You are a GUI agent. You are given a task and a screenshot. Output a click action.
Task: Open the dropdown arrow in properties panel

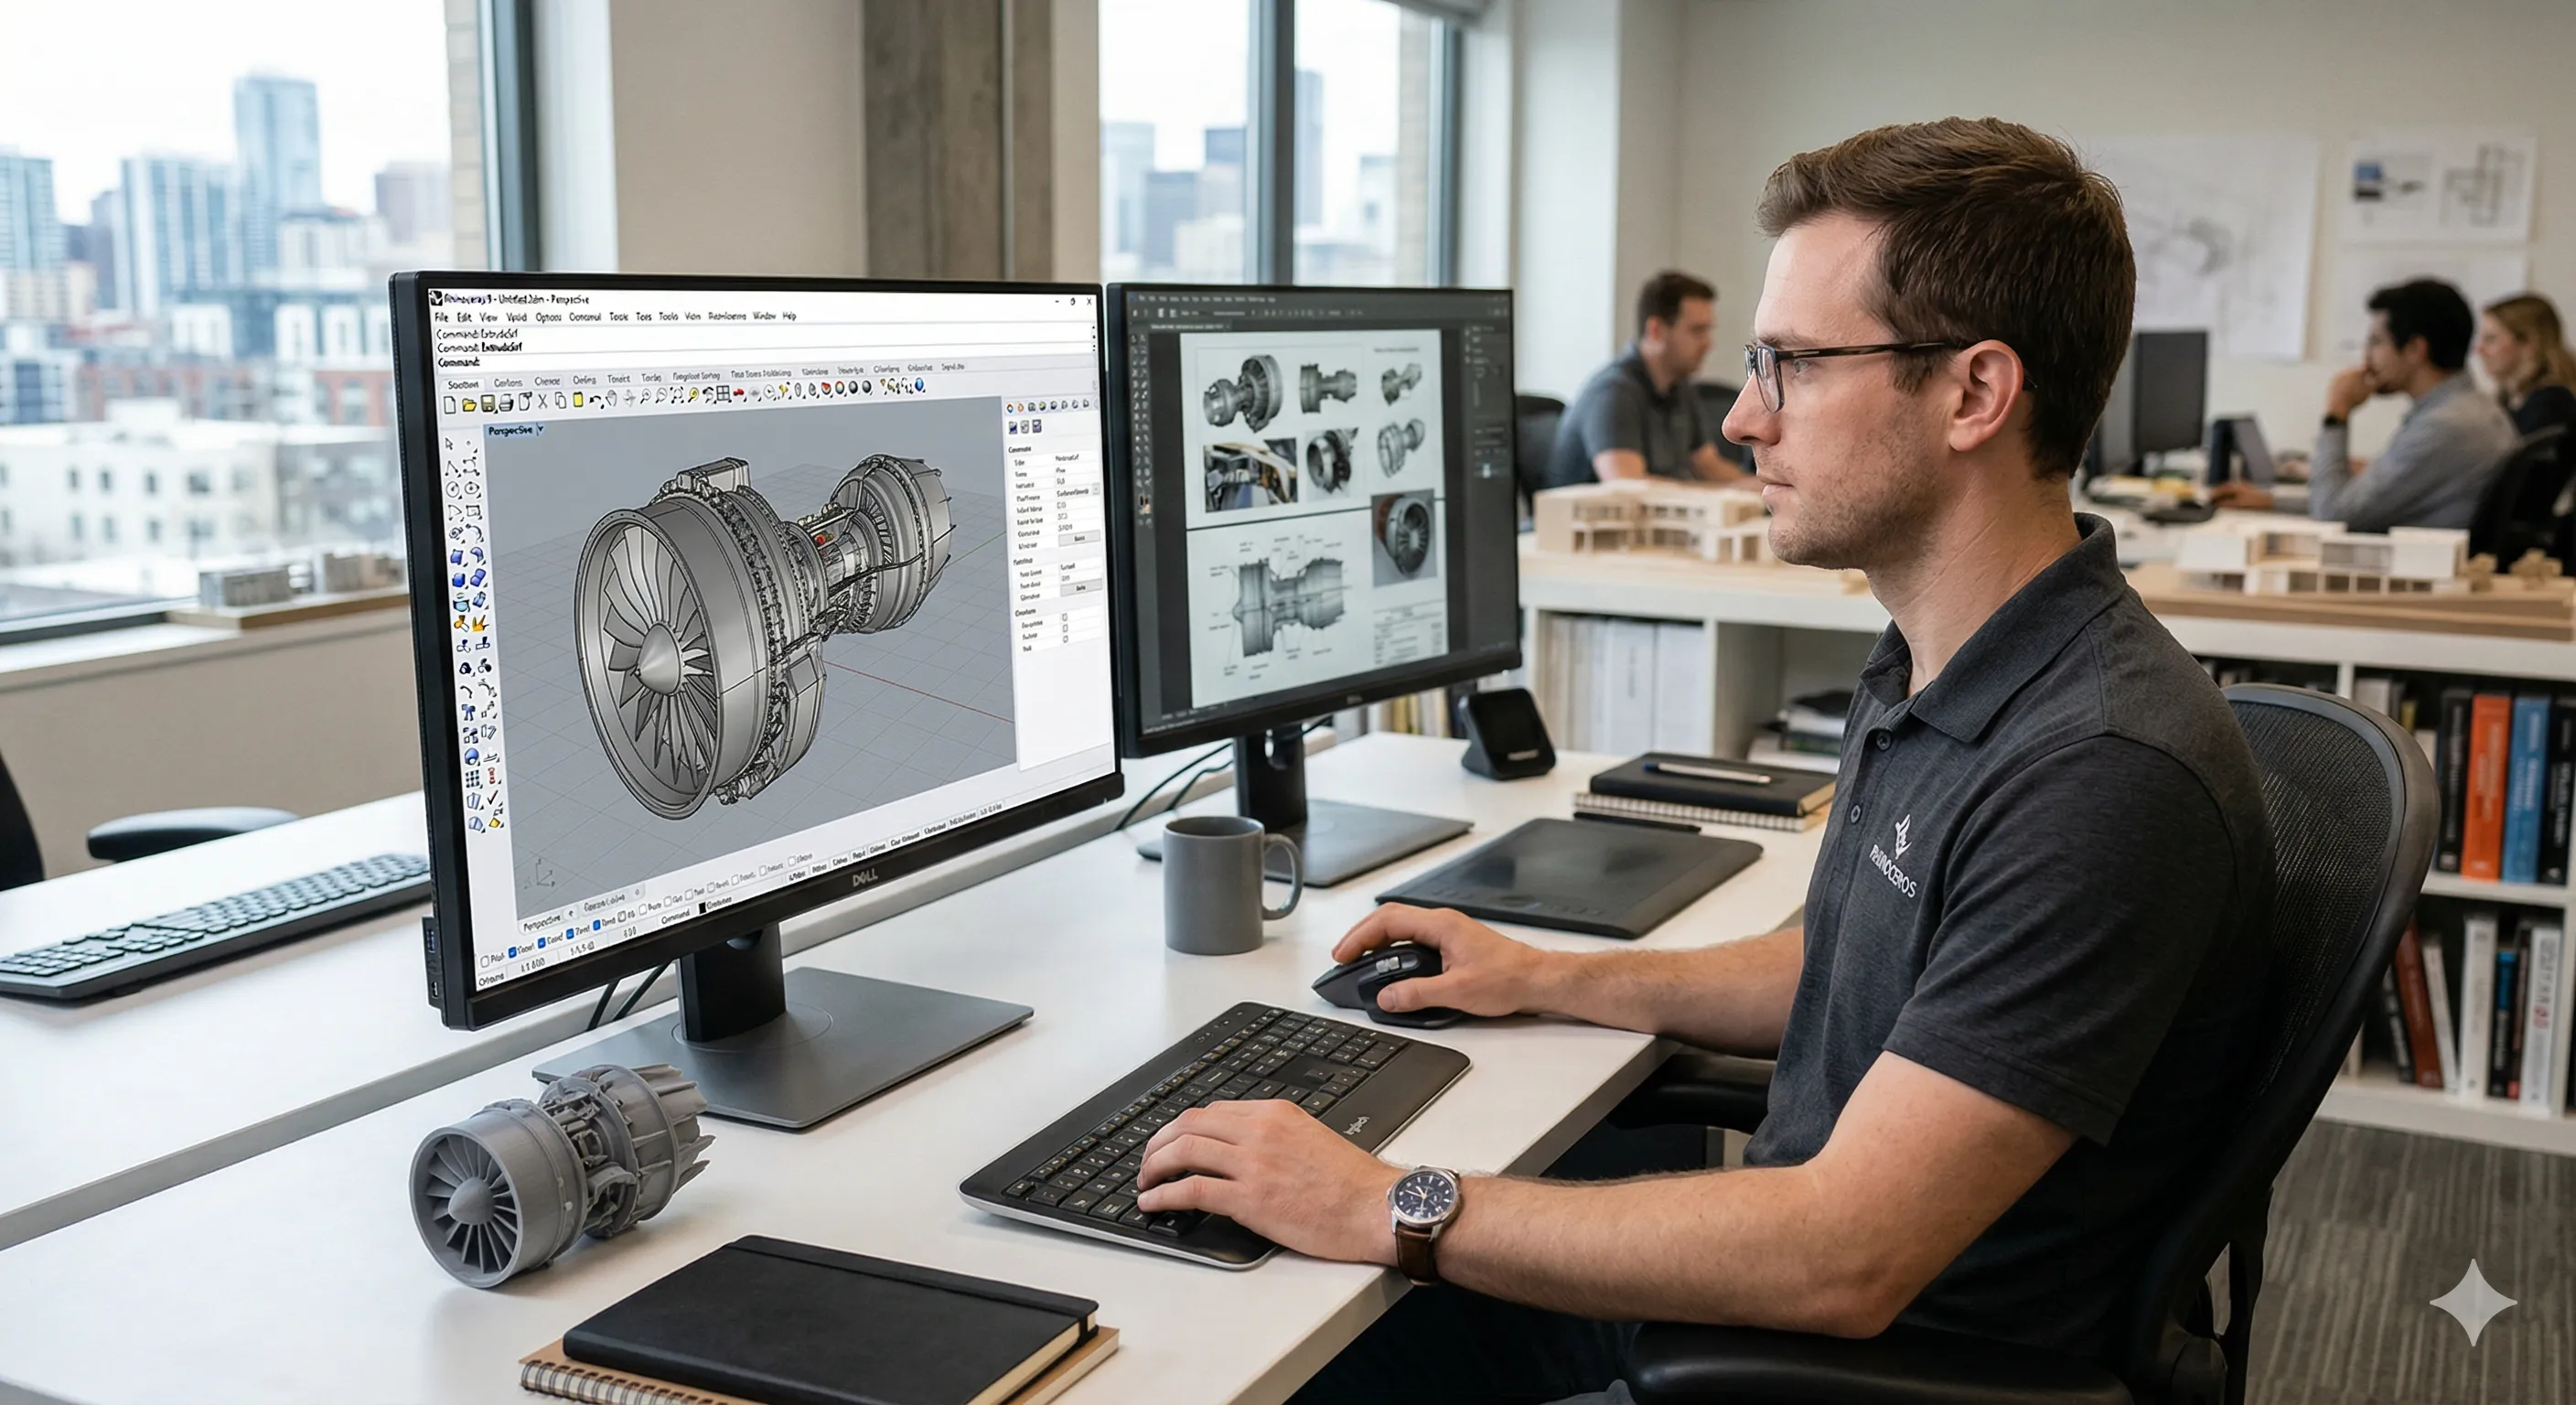[x=1096, y=489]
